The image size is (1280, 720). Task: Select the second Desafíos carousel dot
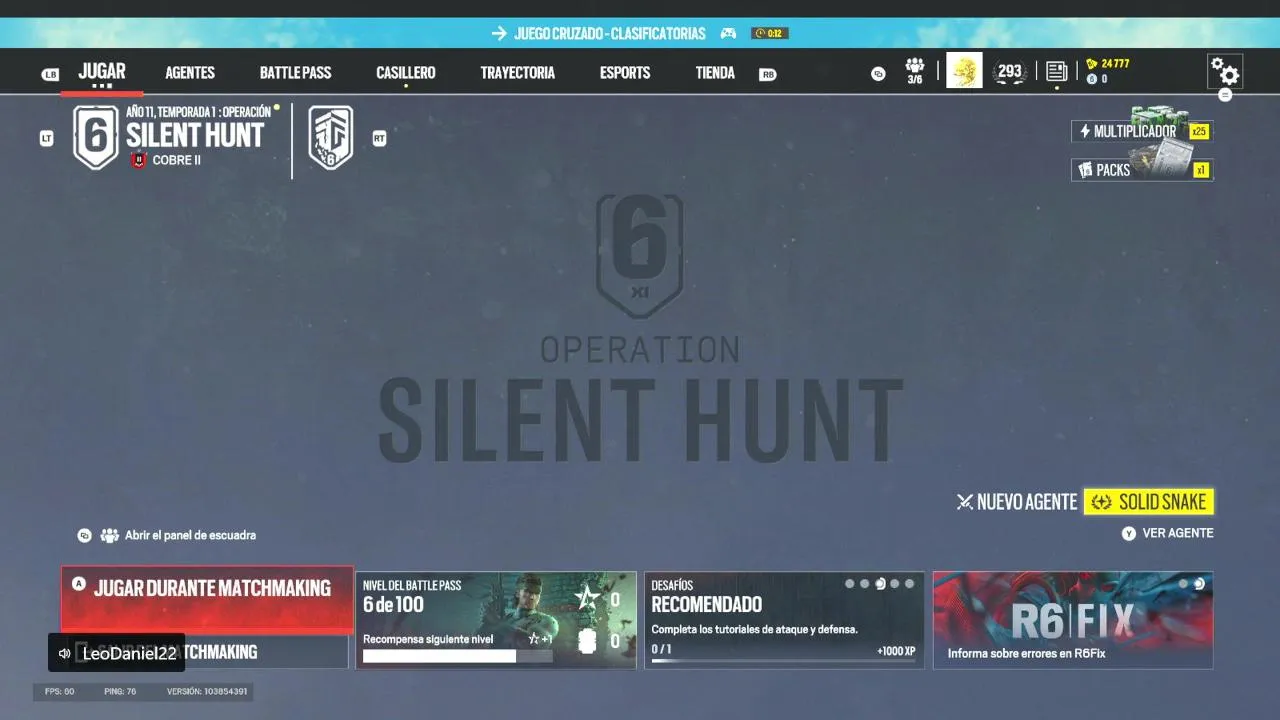865,584
